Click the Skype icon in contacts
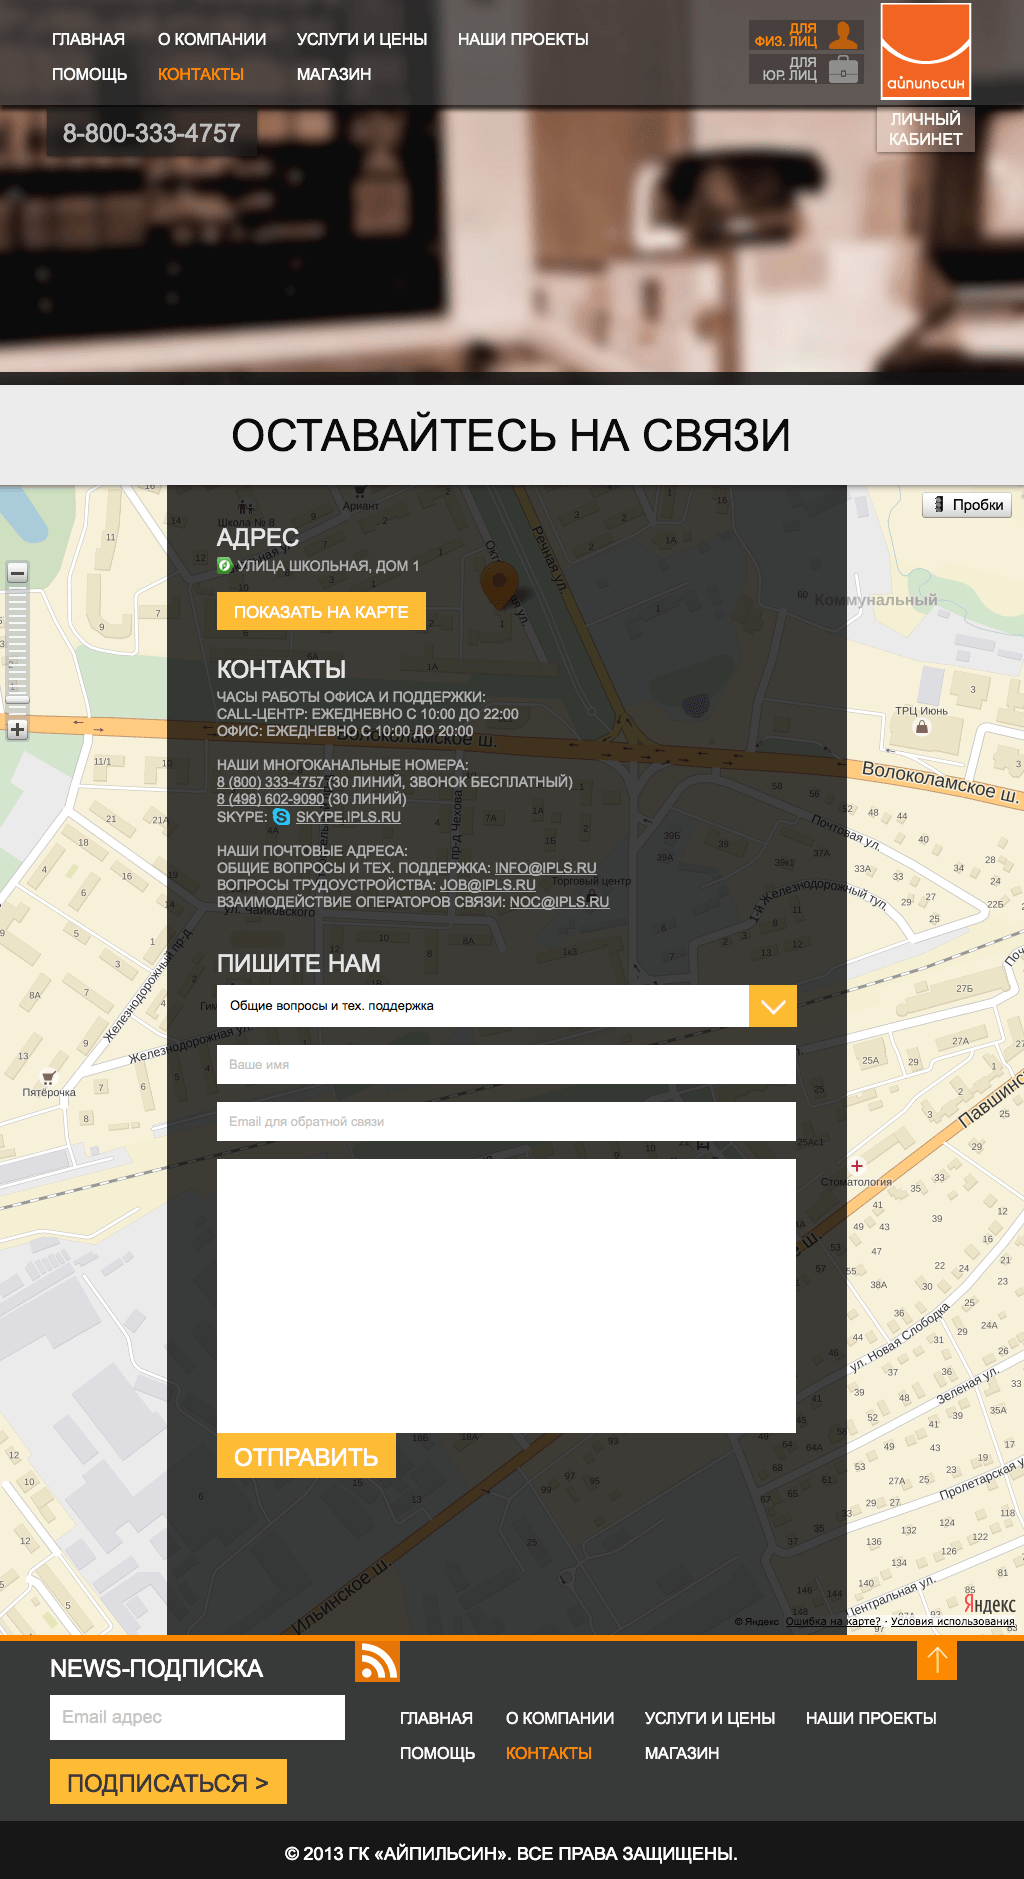 [x=282, y=817]
